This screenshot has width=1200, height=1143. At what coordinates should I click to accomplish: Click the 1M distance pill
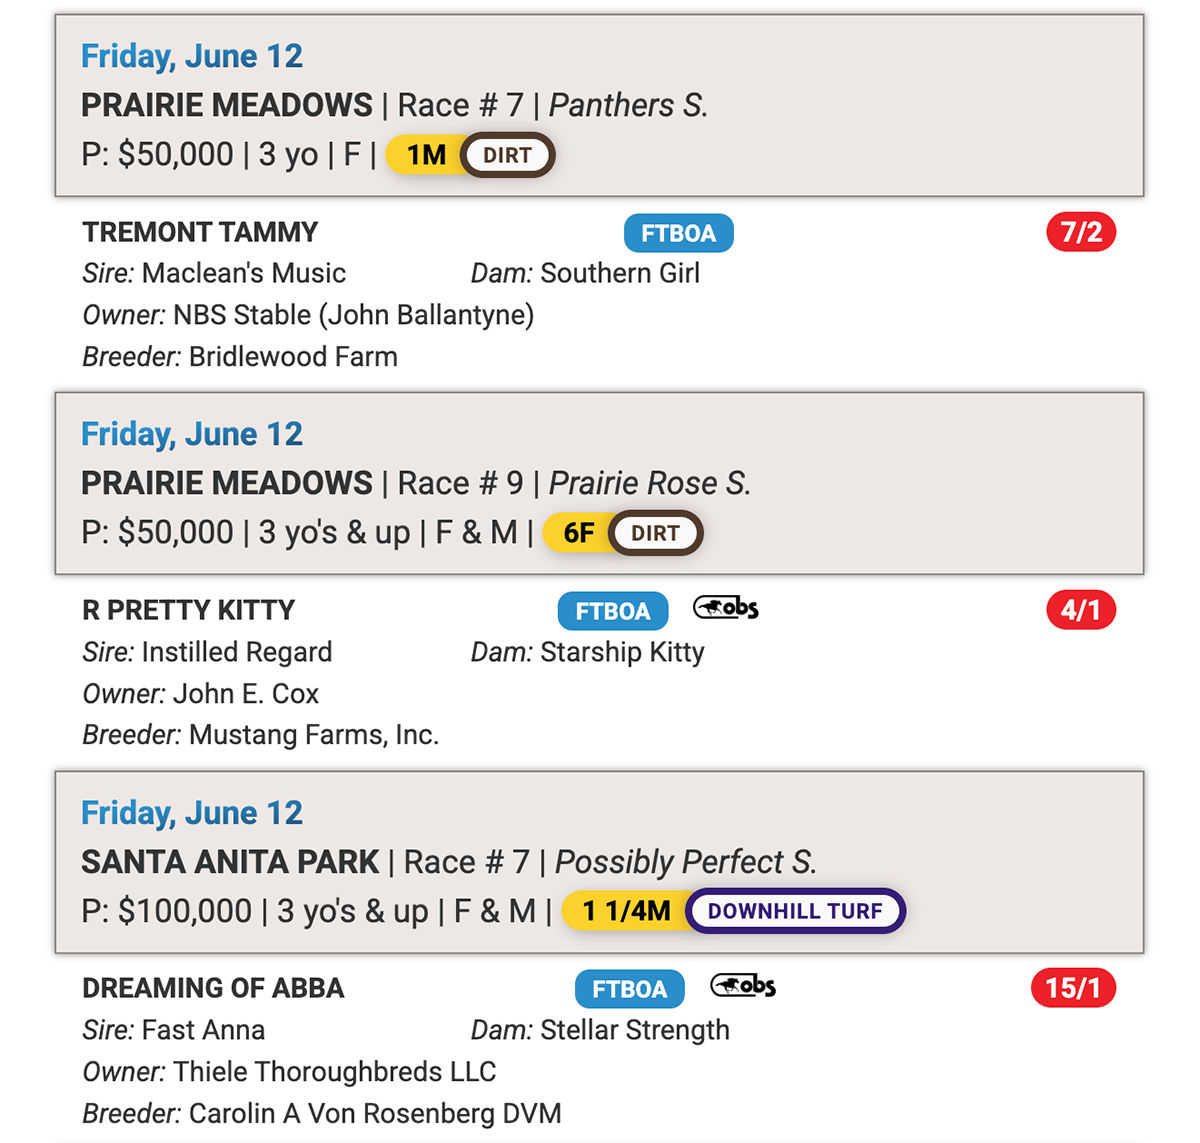pyautogui.click(x=424, y=155)
